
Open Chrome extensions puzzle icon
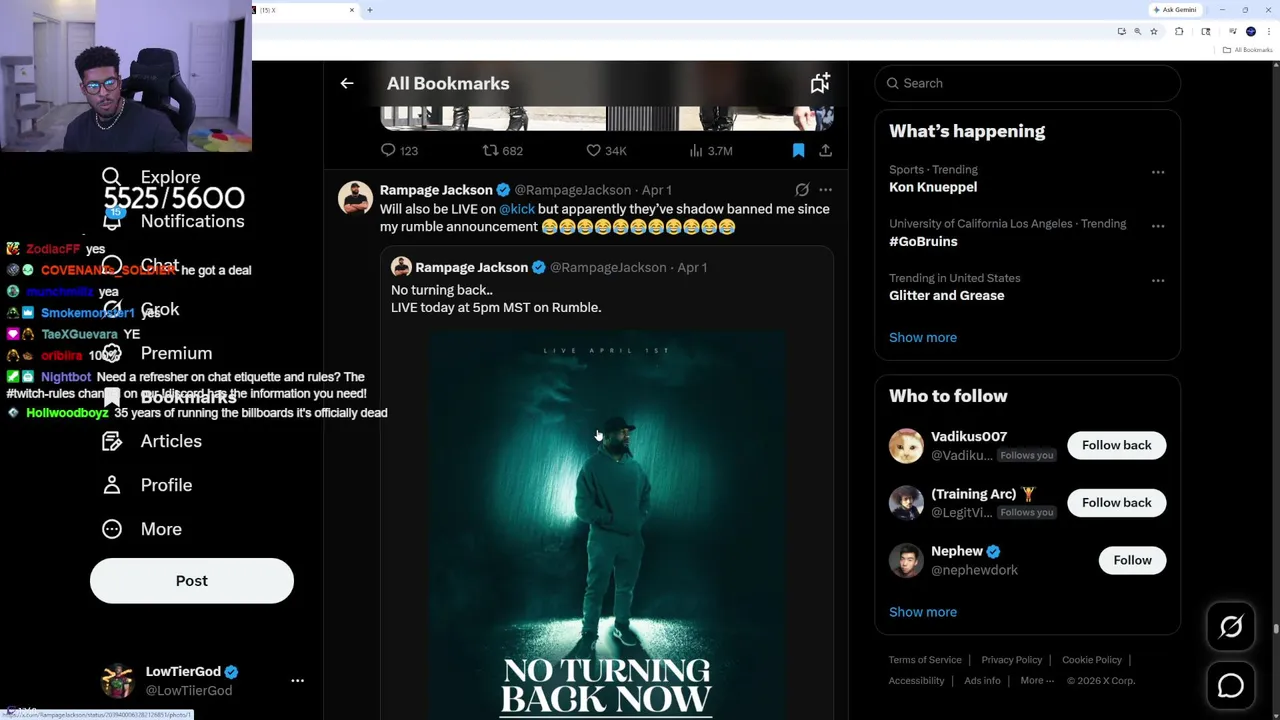pyautogui.click(x=1179, y=31)
